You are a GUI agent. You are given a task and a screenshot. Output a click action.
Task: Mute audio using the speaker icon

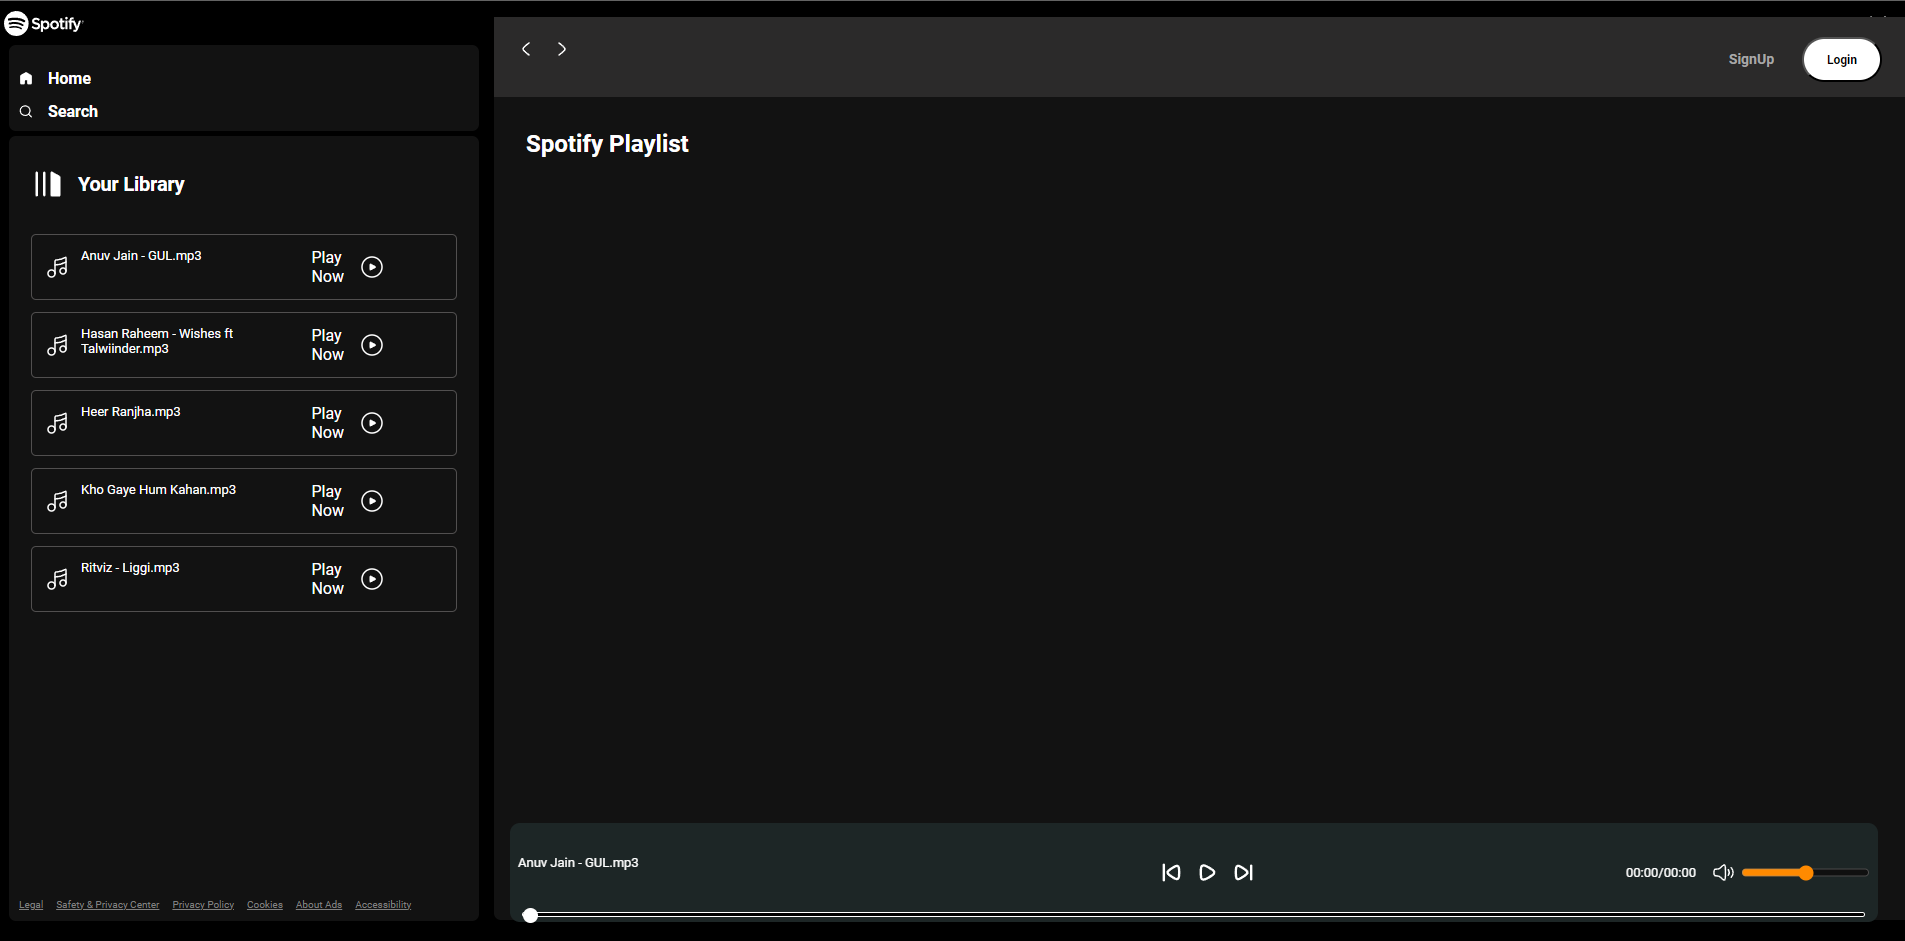tap(1722, 873)
